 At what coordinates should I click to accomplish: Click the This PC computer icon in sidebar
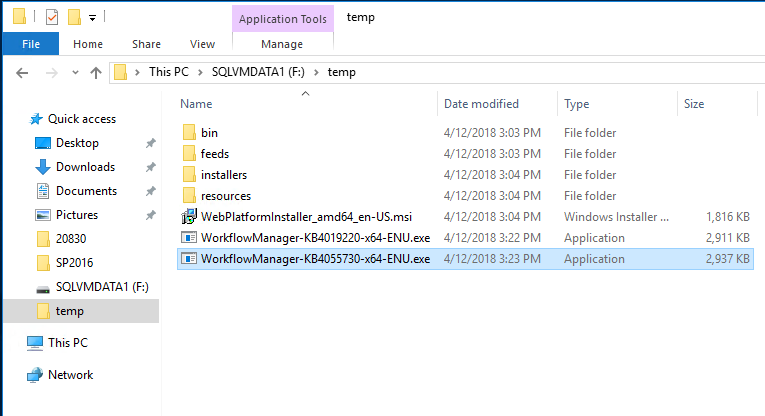pyautogui.click(x=35, y=343)
